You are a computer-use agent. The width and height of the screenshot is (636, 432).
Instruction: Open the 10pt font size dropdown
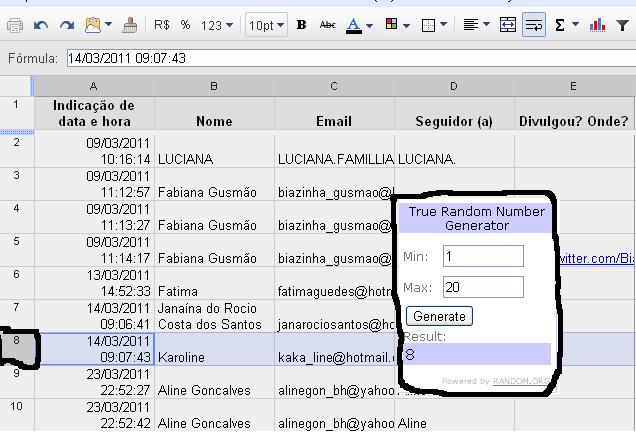click(266, 25)
